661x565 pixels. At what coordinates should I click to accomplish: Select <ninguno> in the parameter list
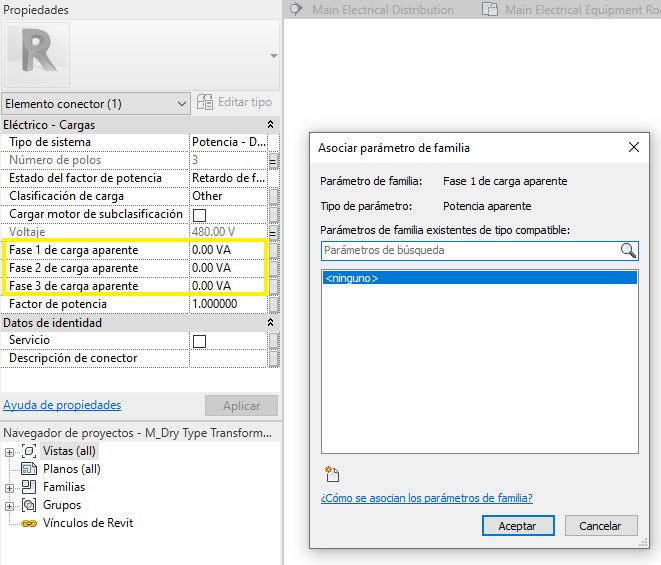coord(479,278)
